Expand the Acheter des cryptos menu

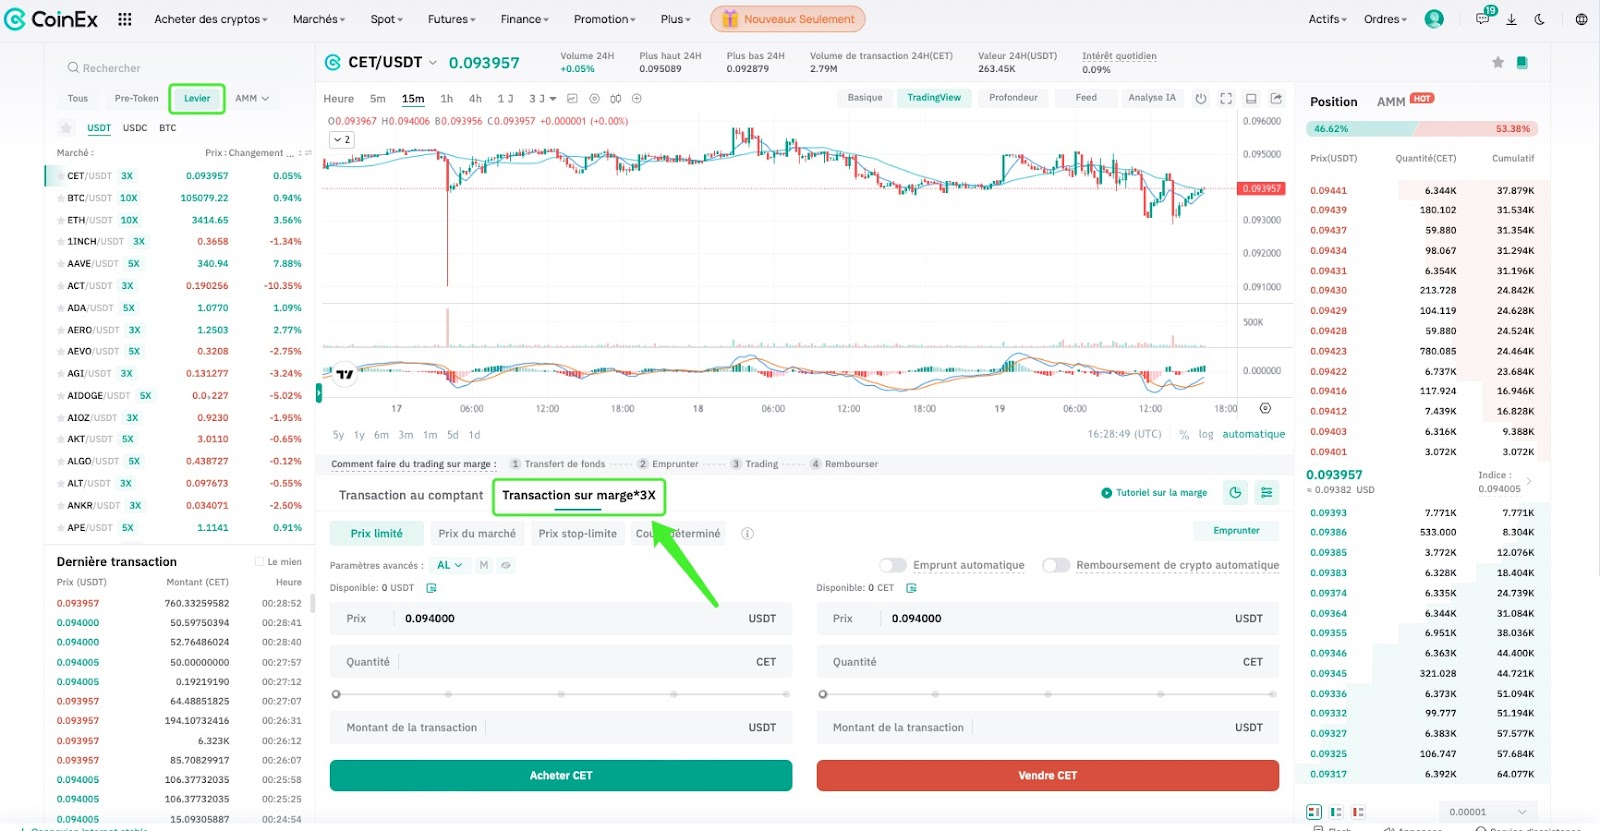pyautogui.click(x=211, y=19)
